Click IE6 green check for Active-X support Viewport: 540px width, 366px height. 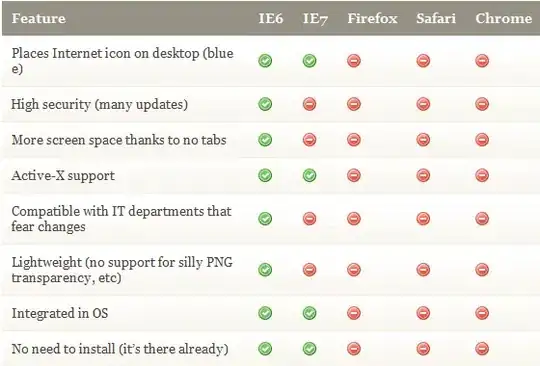[x=265, y=175]
